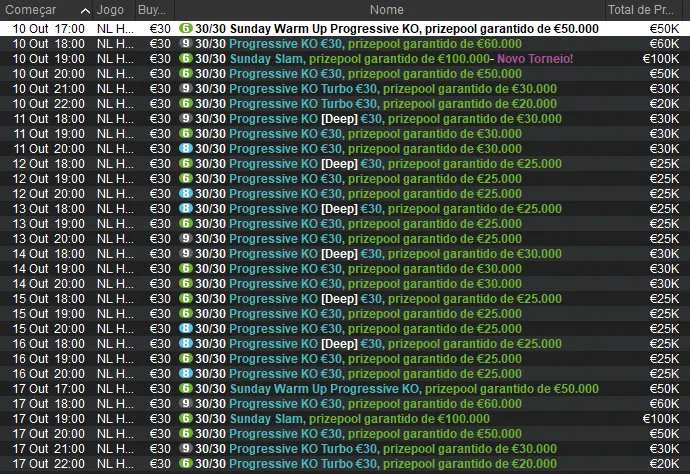This screenshot has width=690, height=474.
Task: Sort by the Jogo column header
Action: (114, 10)
